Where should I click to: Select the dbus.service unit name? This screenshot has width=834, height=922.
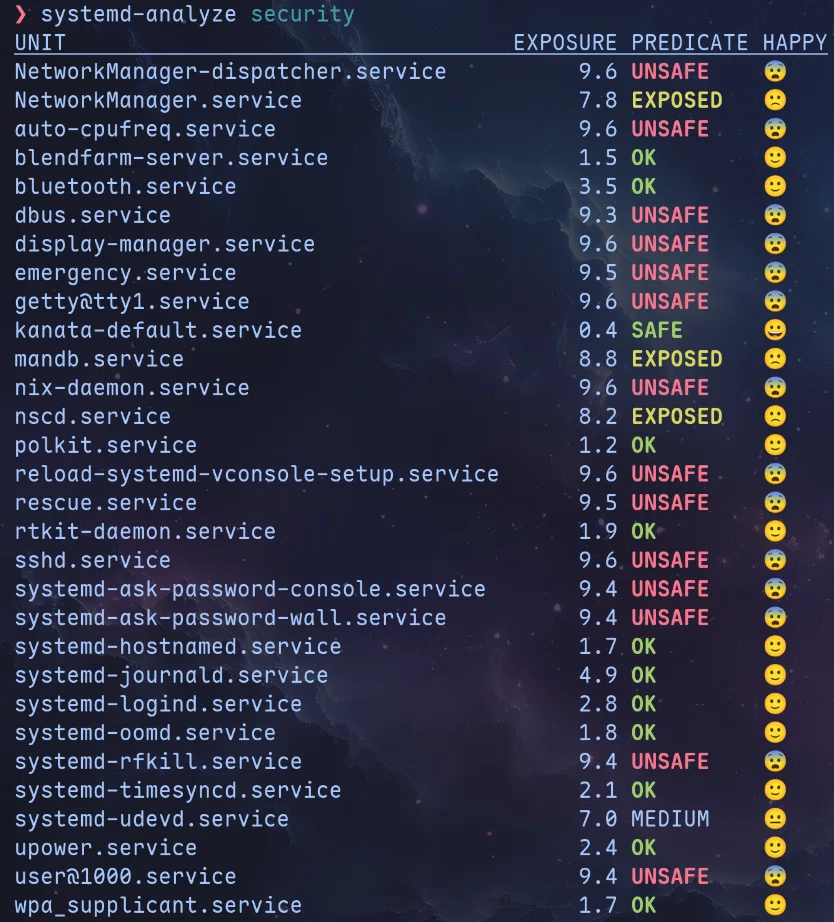(x=93, y=216)
